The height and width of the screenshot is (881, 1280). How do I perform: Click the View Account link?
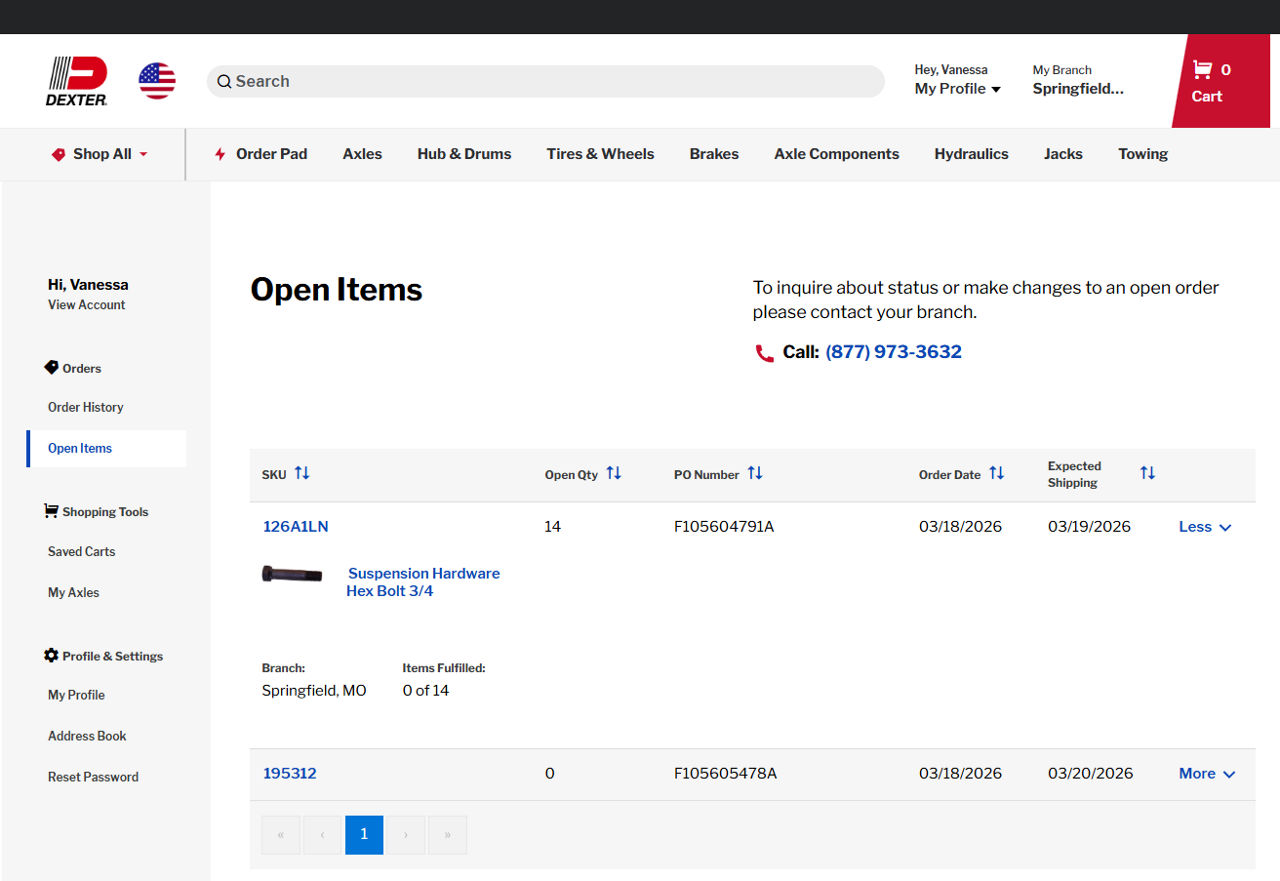click(87, 305)
